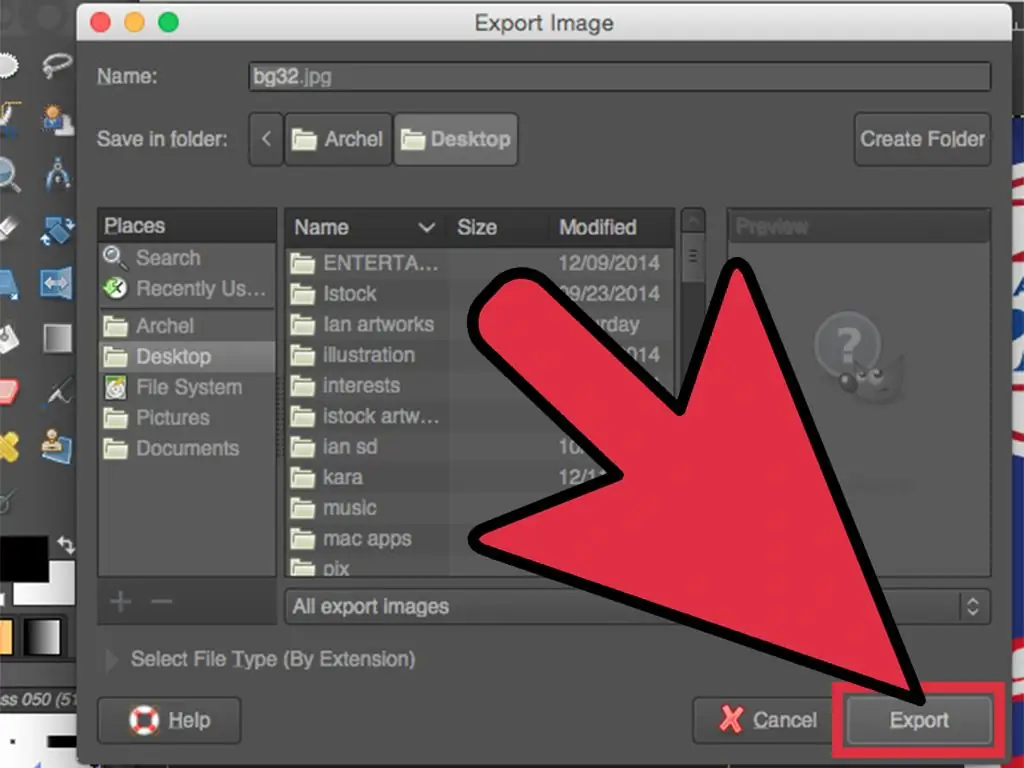Swap foreground and background colors
The height and width of the screenshot is (768, 1024).
(66, 544)
